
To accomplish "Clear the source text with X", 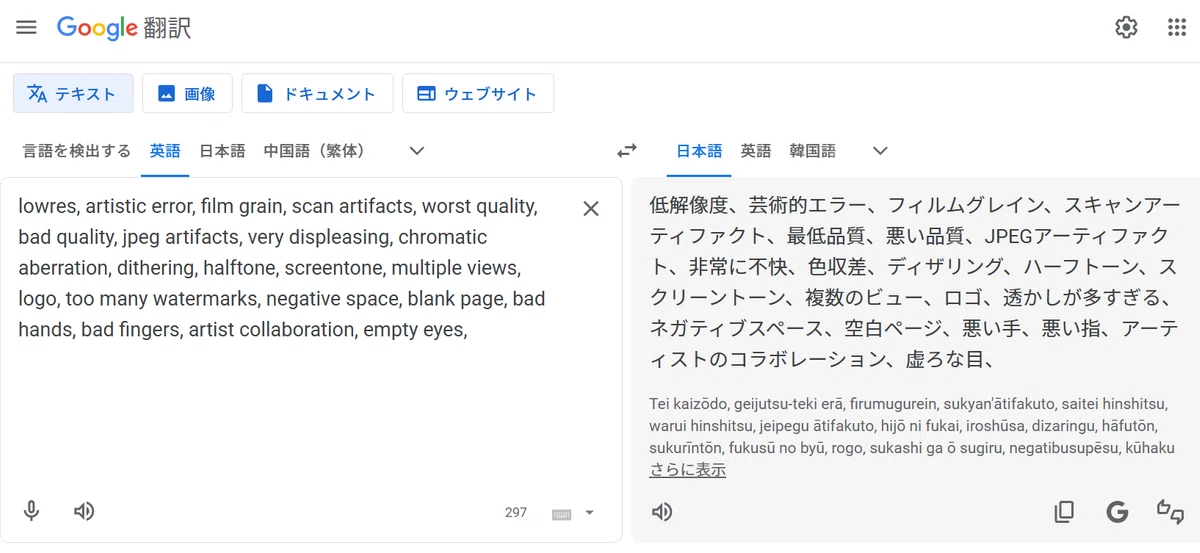I will [x=591, y=208].
